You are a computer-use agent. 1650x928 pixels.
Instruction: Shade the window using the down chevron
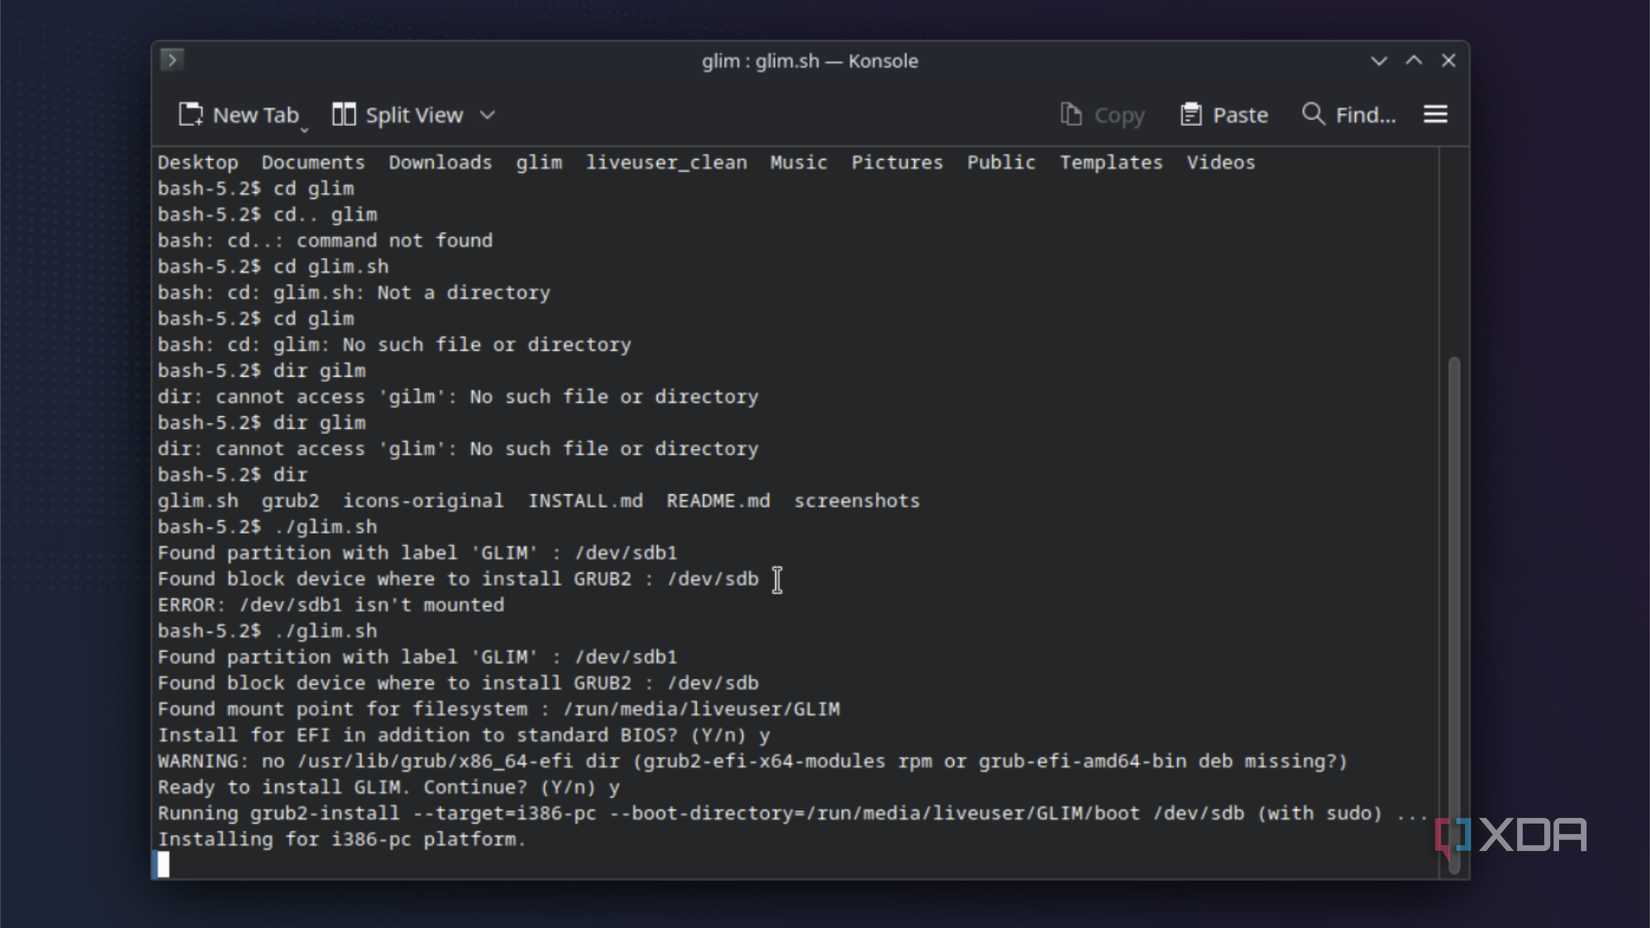click(1378, 60)
